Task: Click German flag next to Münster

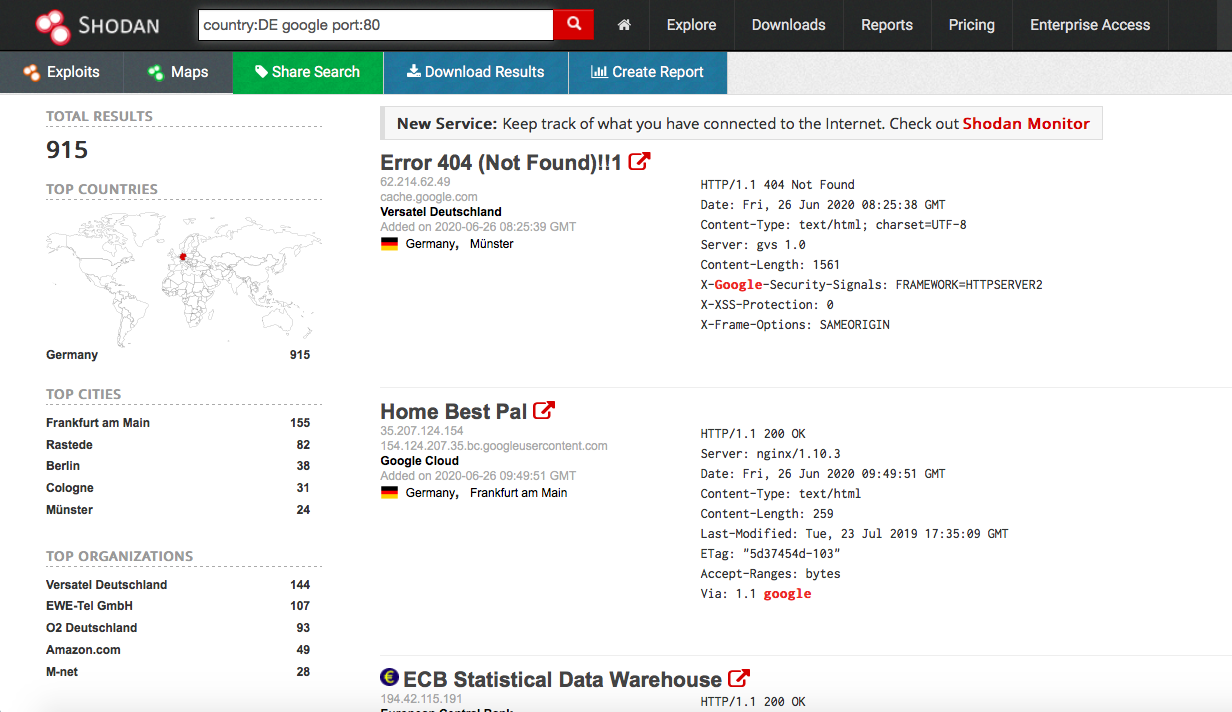Action: (389, 244)
